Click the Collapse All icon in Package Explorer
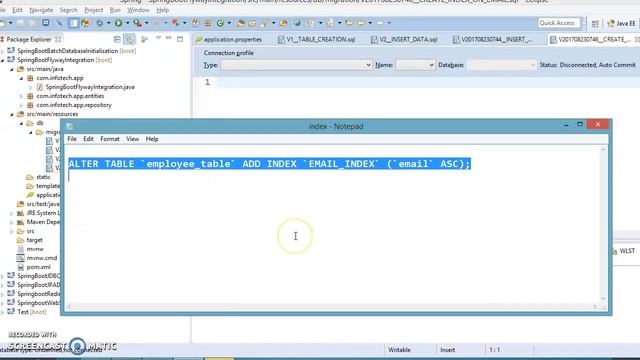Viewport: 640px width, 360px height. (117, 39)
